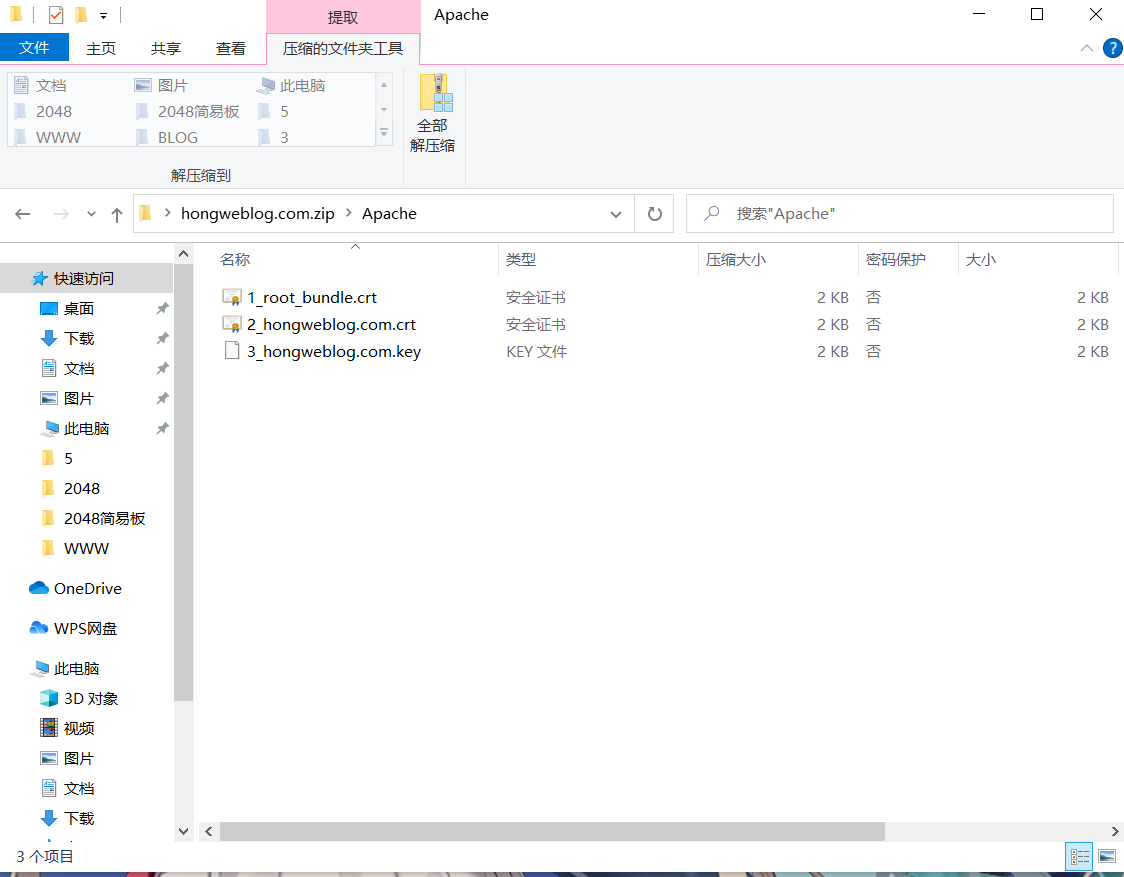Open the 文件 menu
The image size is (1124, 877).
pyautogui.click(x=35, y=47)
